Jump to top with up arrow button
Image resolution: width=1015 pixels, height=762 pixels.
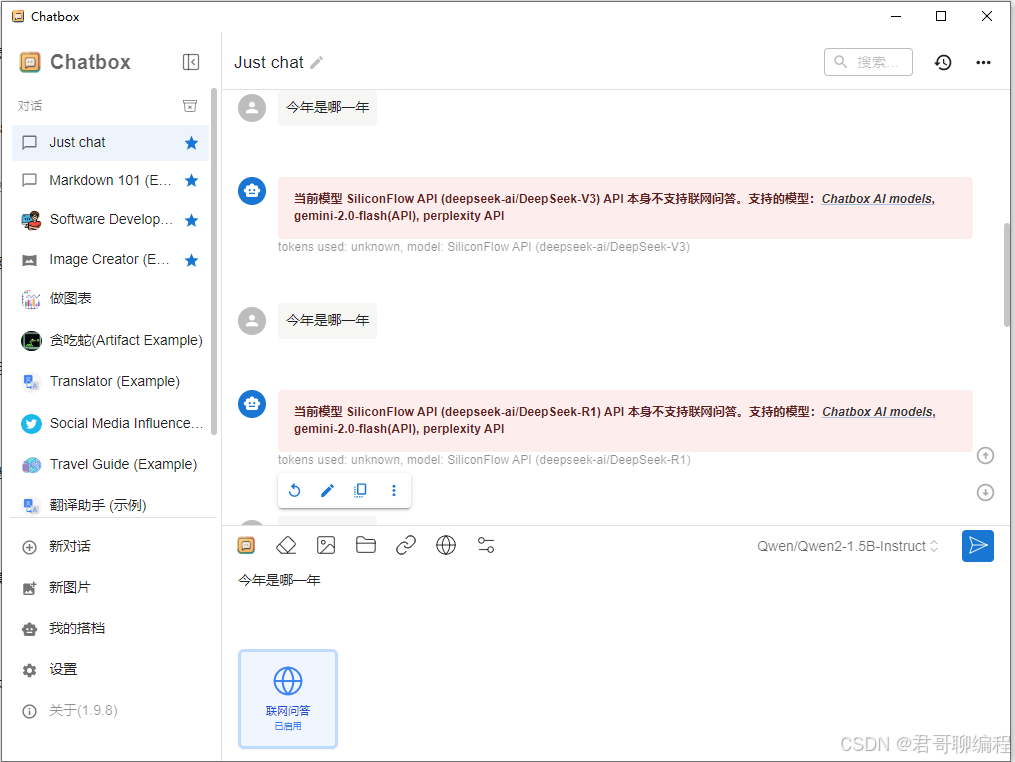[x=985, y=456]
